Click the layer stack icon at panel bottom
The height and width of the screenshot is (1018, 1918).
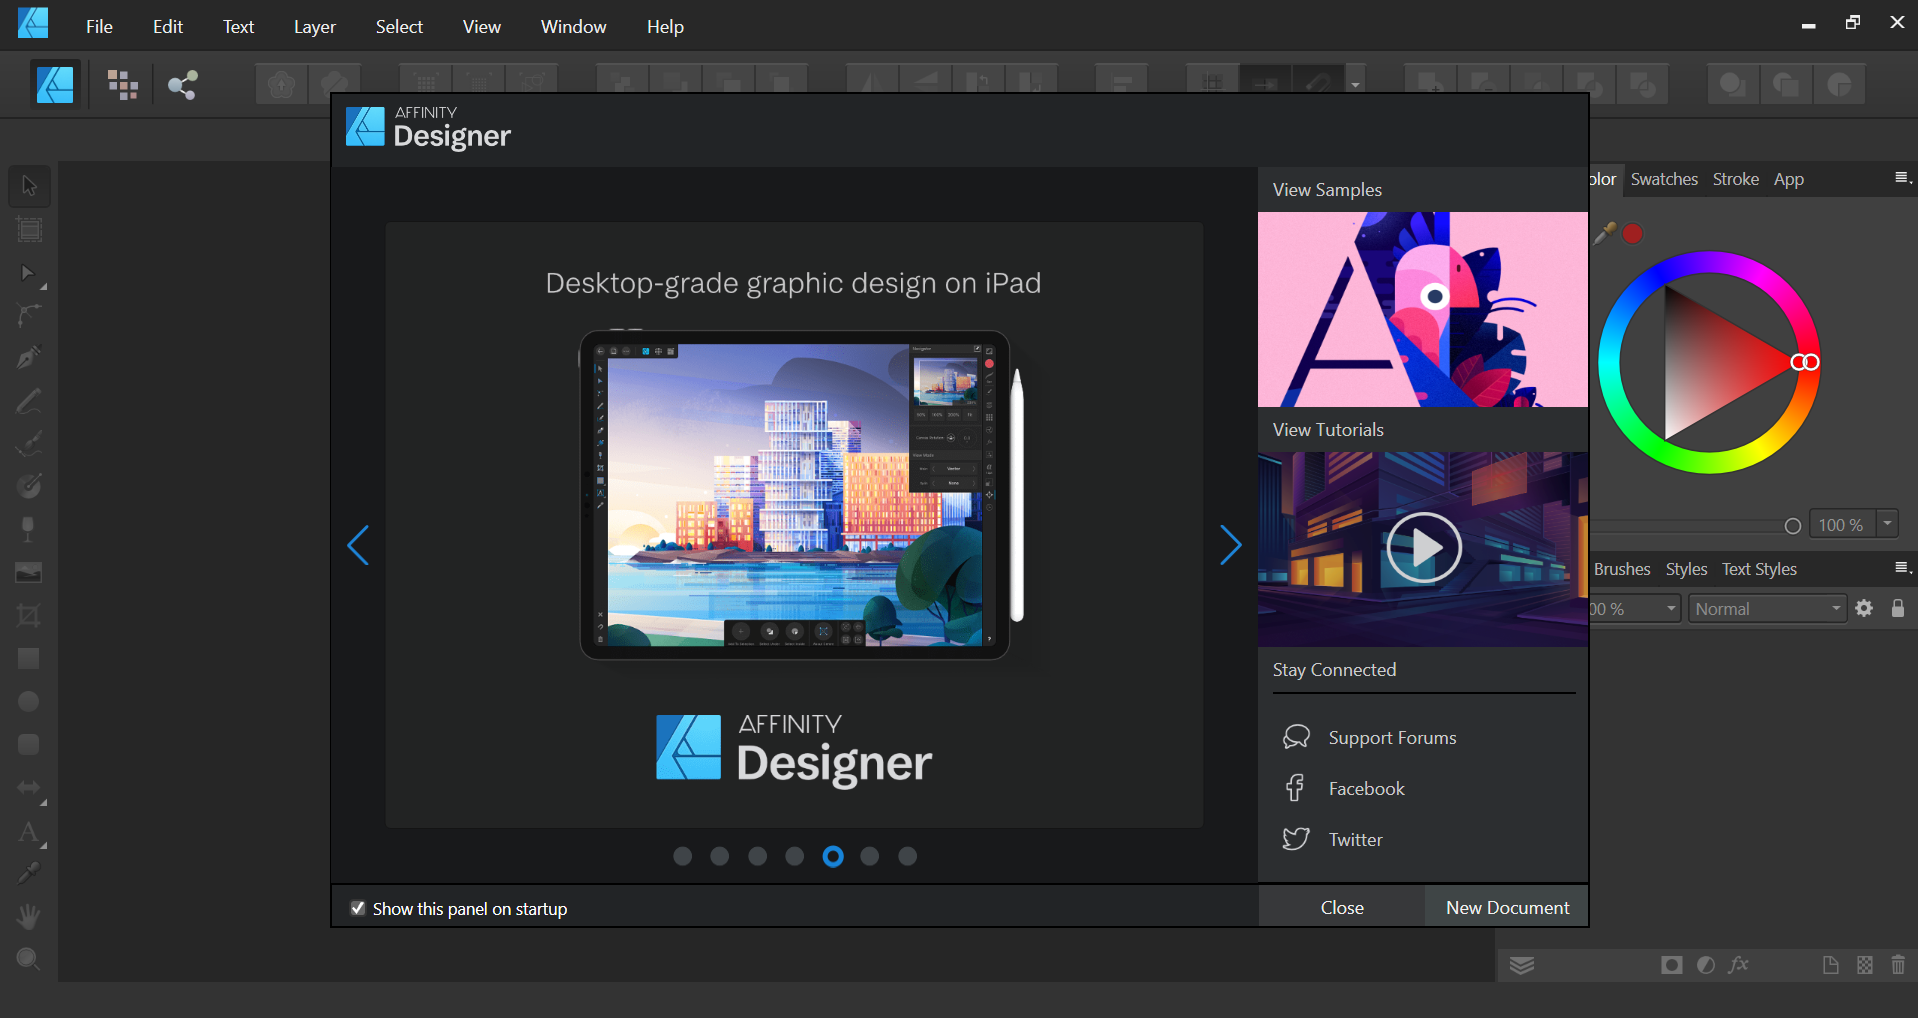click(1522, 965)
